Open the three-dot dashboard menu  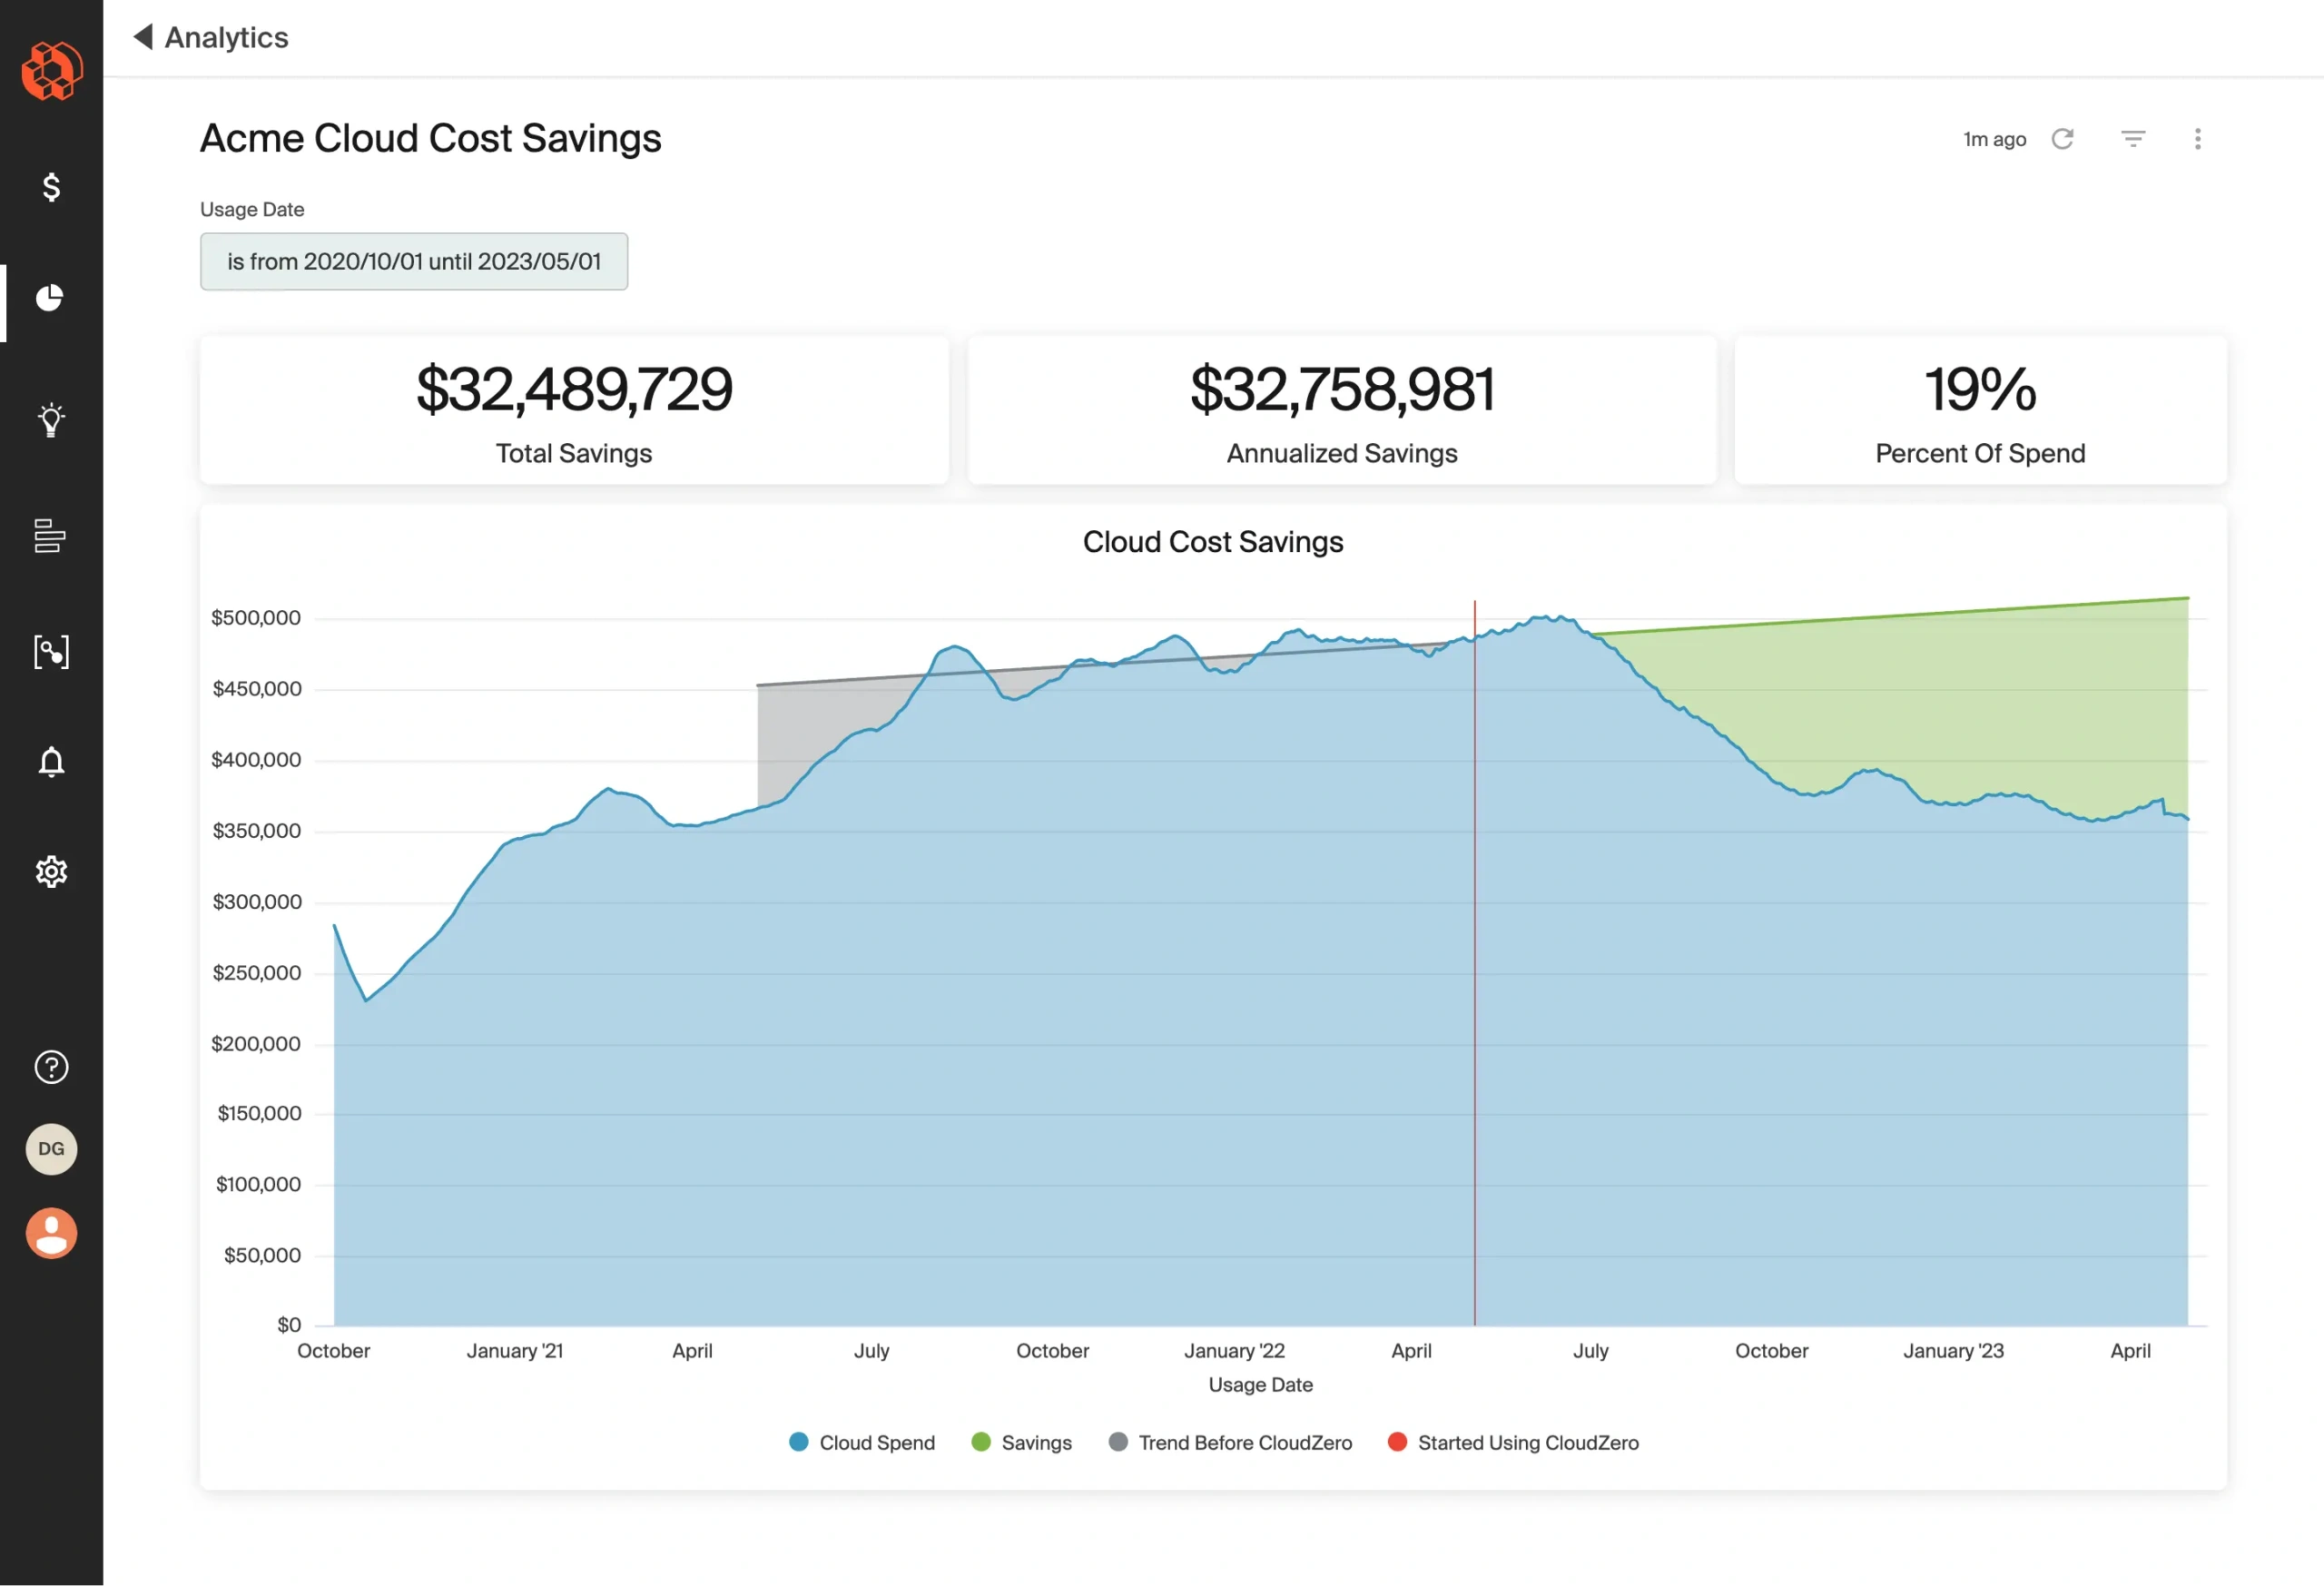pyautogui.click(x=2198, y=139)
